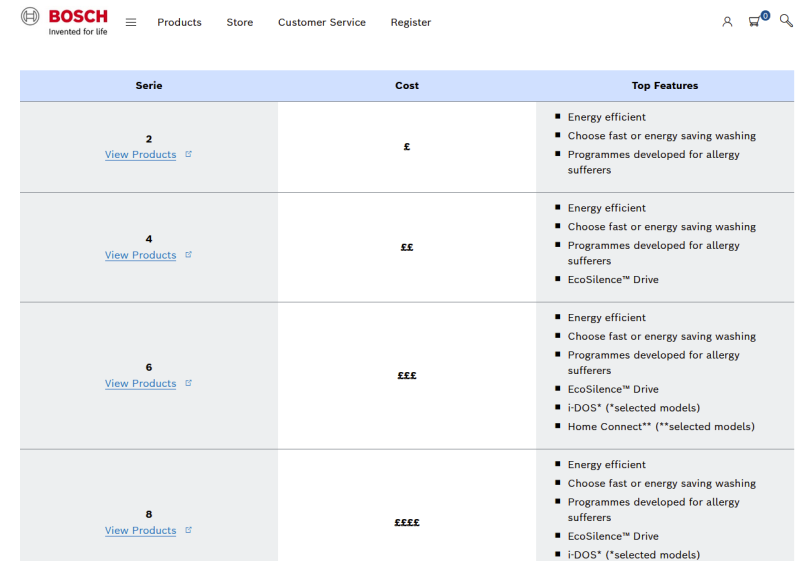View Products for Serie 8

click(x=140, y=530)
